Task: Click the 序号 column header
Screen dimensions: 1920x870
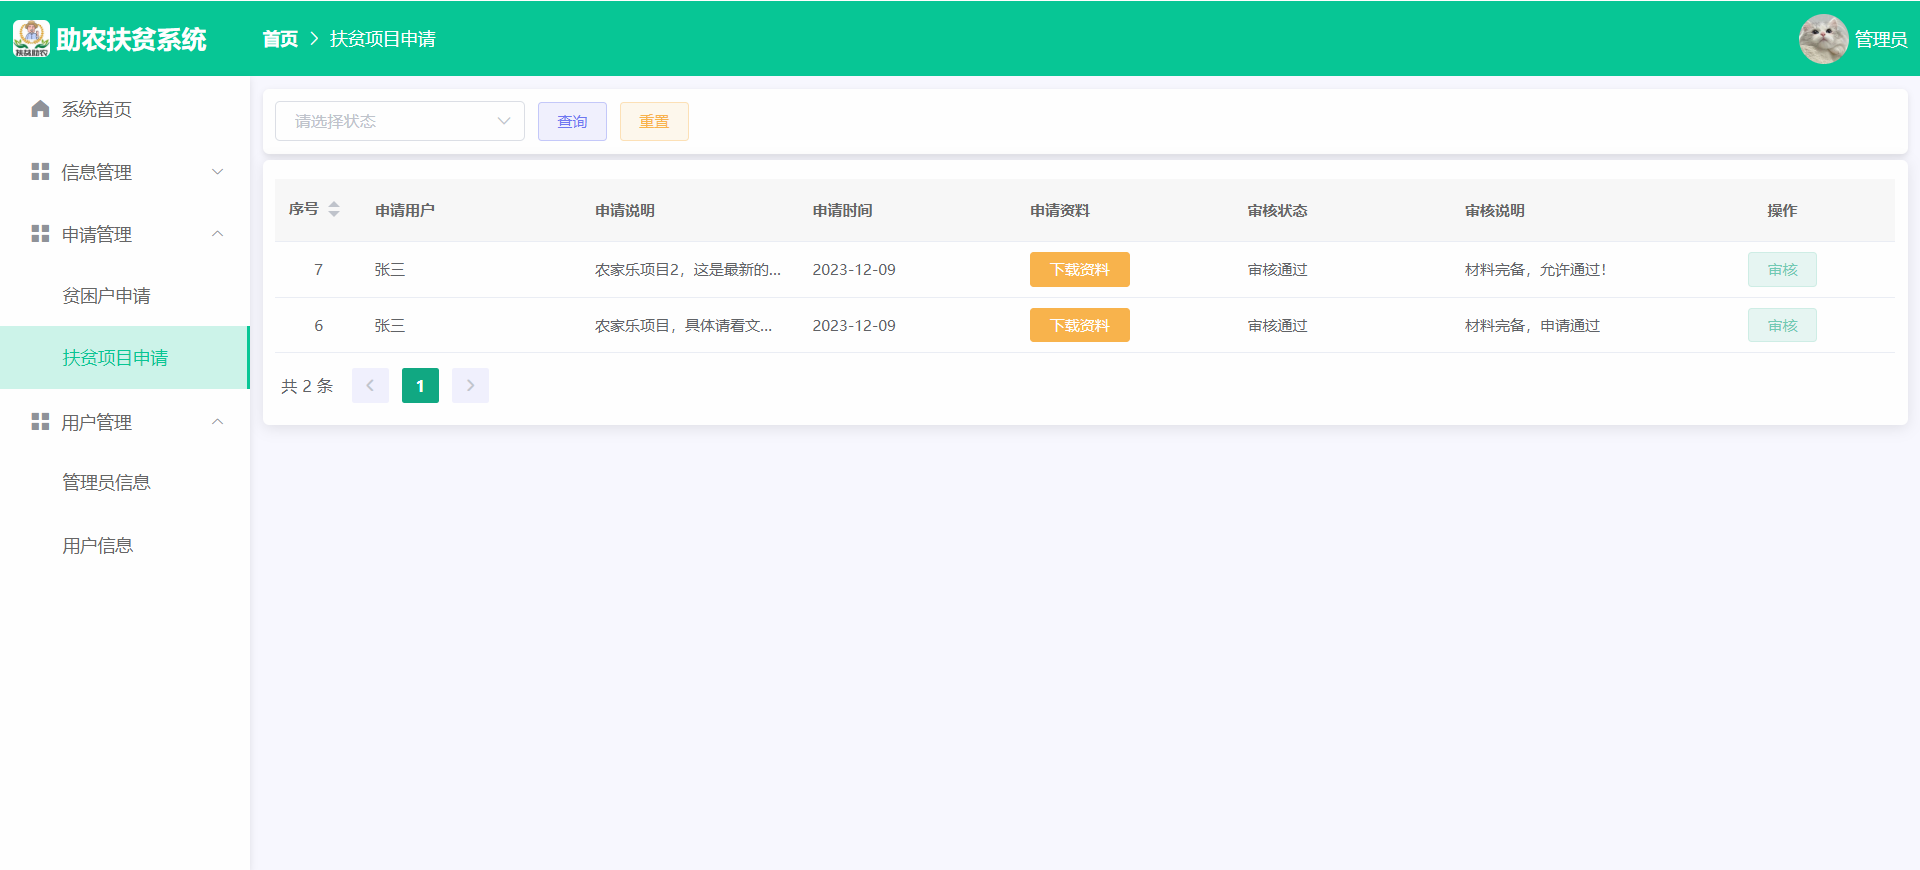Action: point(303,209)
